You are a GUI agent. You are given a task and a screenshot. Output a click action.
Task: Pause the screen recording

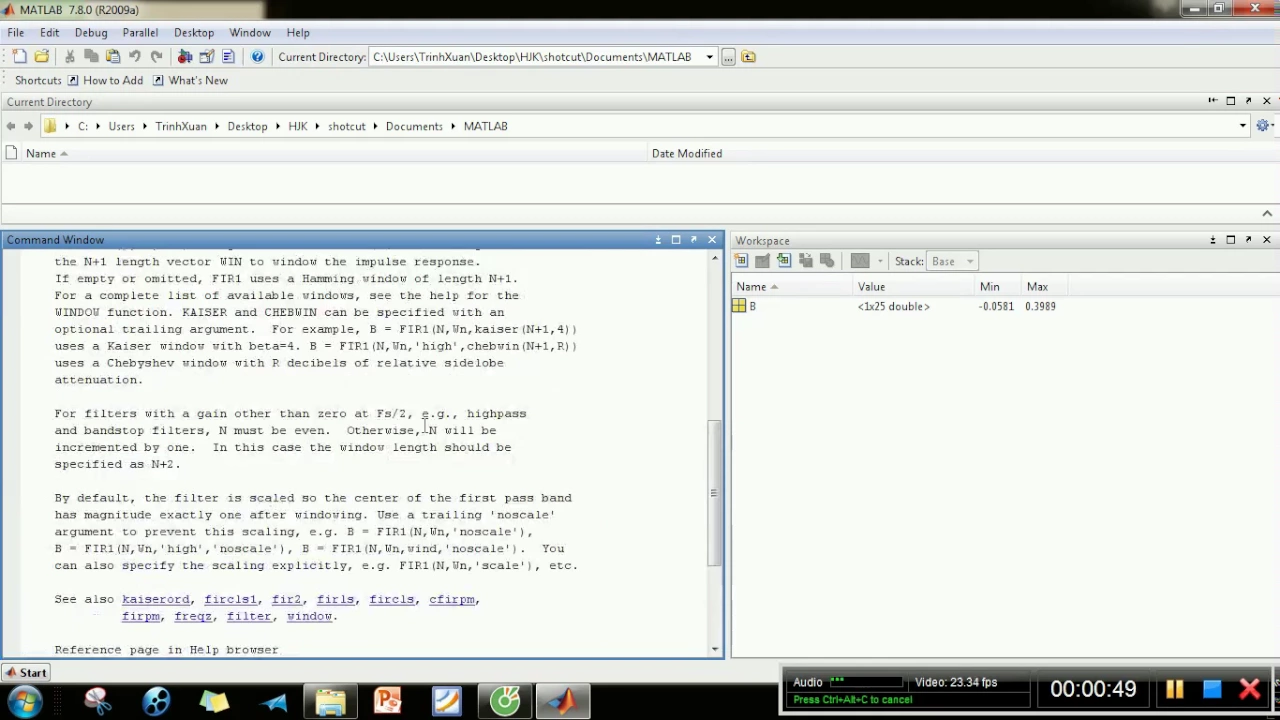(1174, 689)
